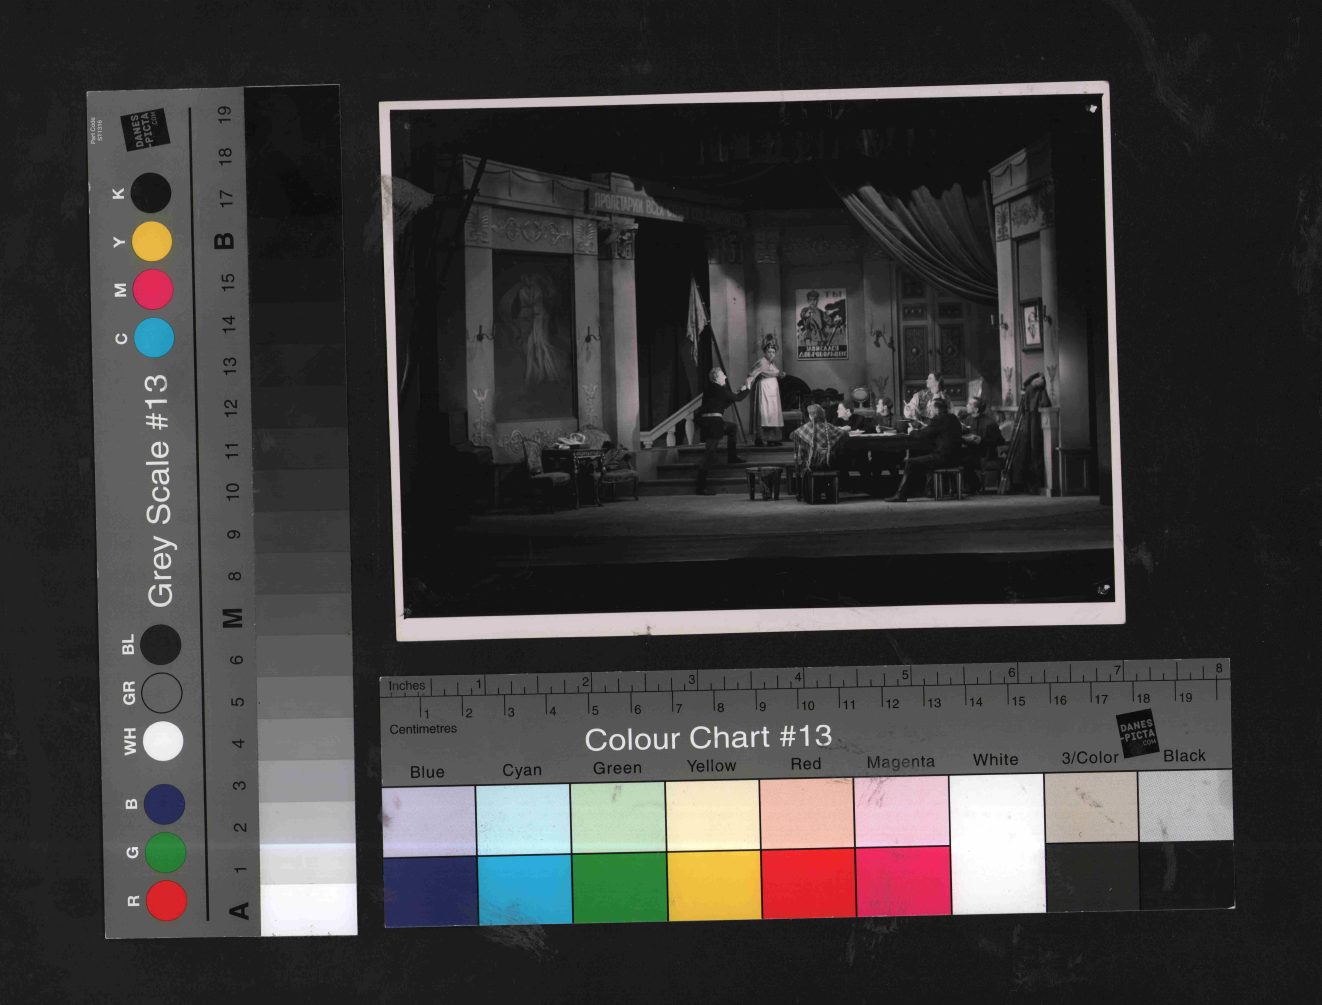
Task: Click the white grey-scale patch beside letter A
Action: (x=308, y=909)
